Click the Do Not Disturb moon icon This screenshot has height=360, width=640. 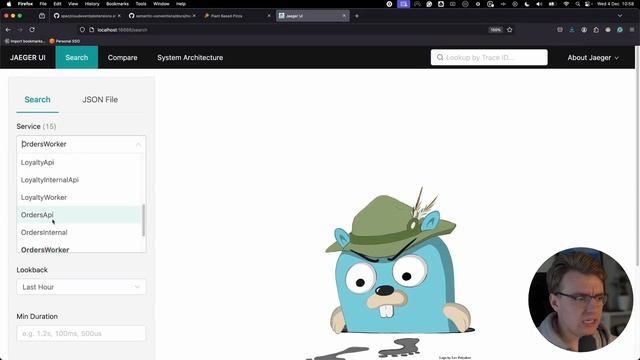(527, 4)
